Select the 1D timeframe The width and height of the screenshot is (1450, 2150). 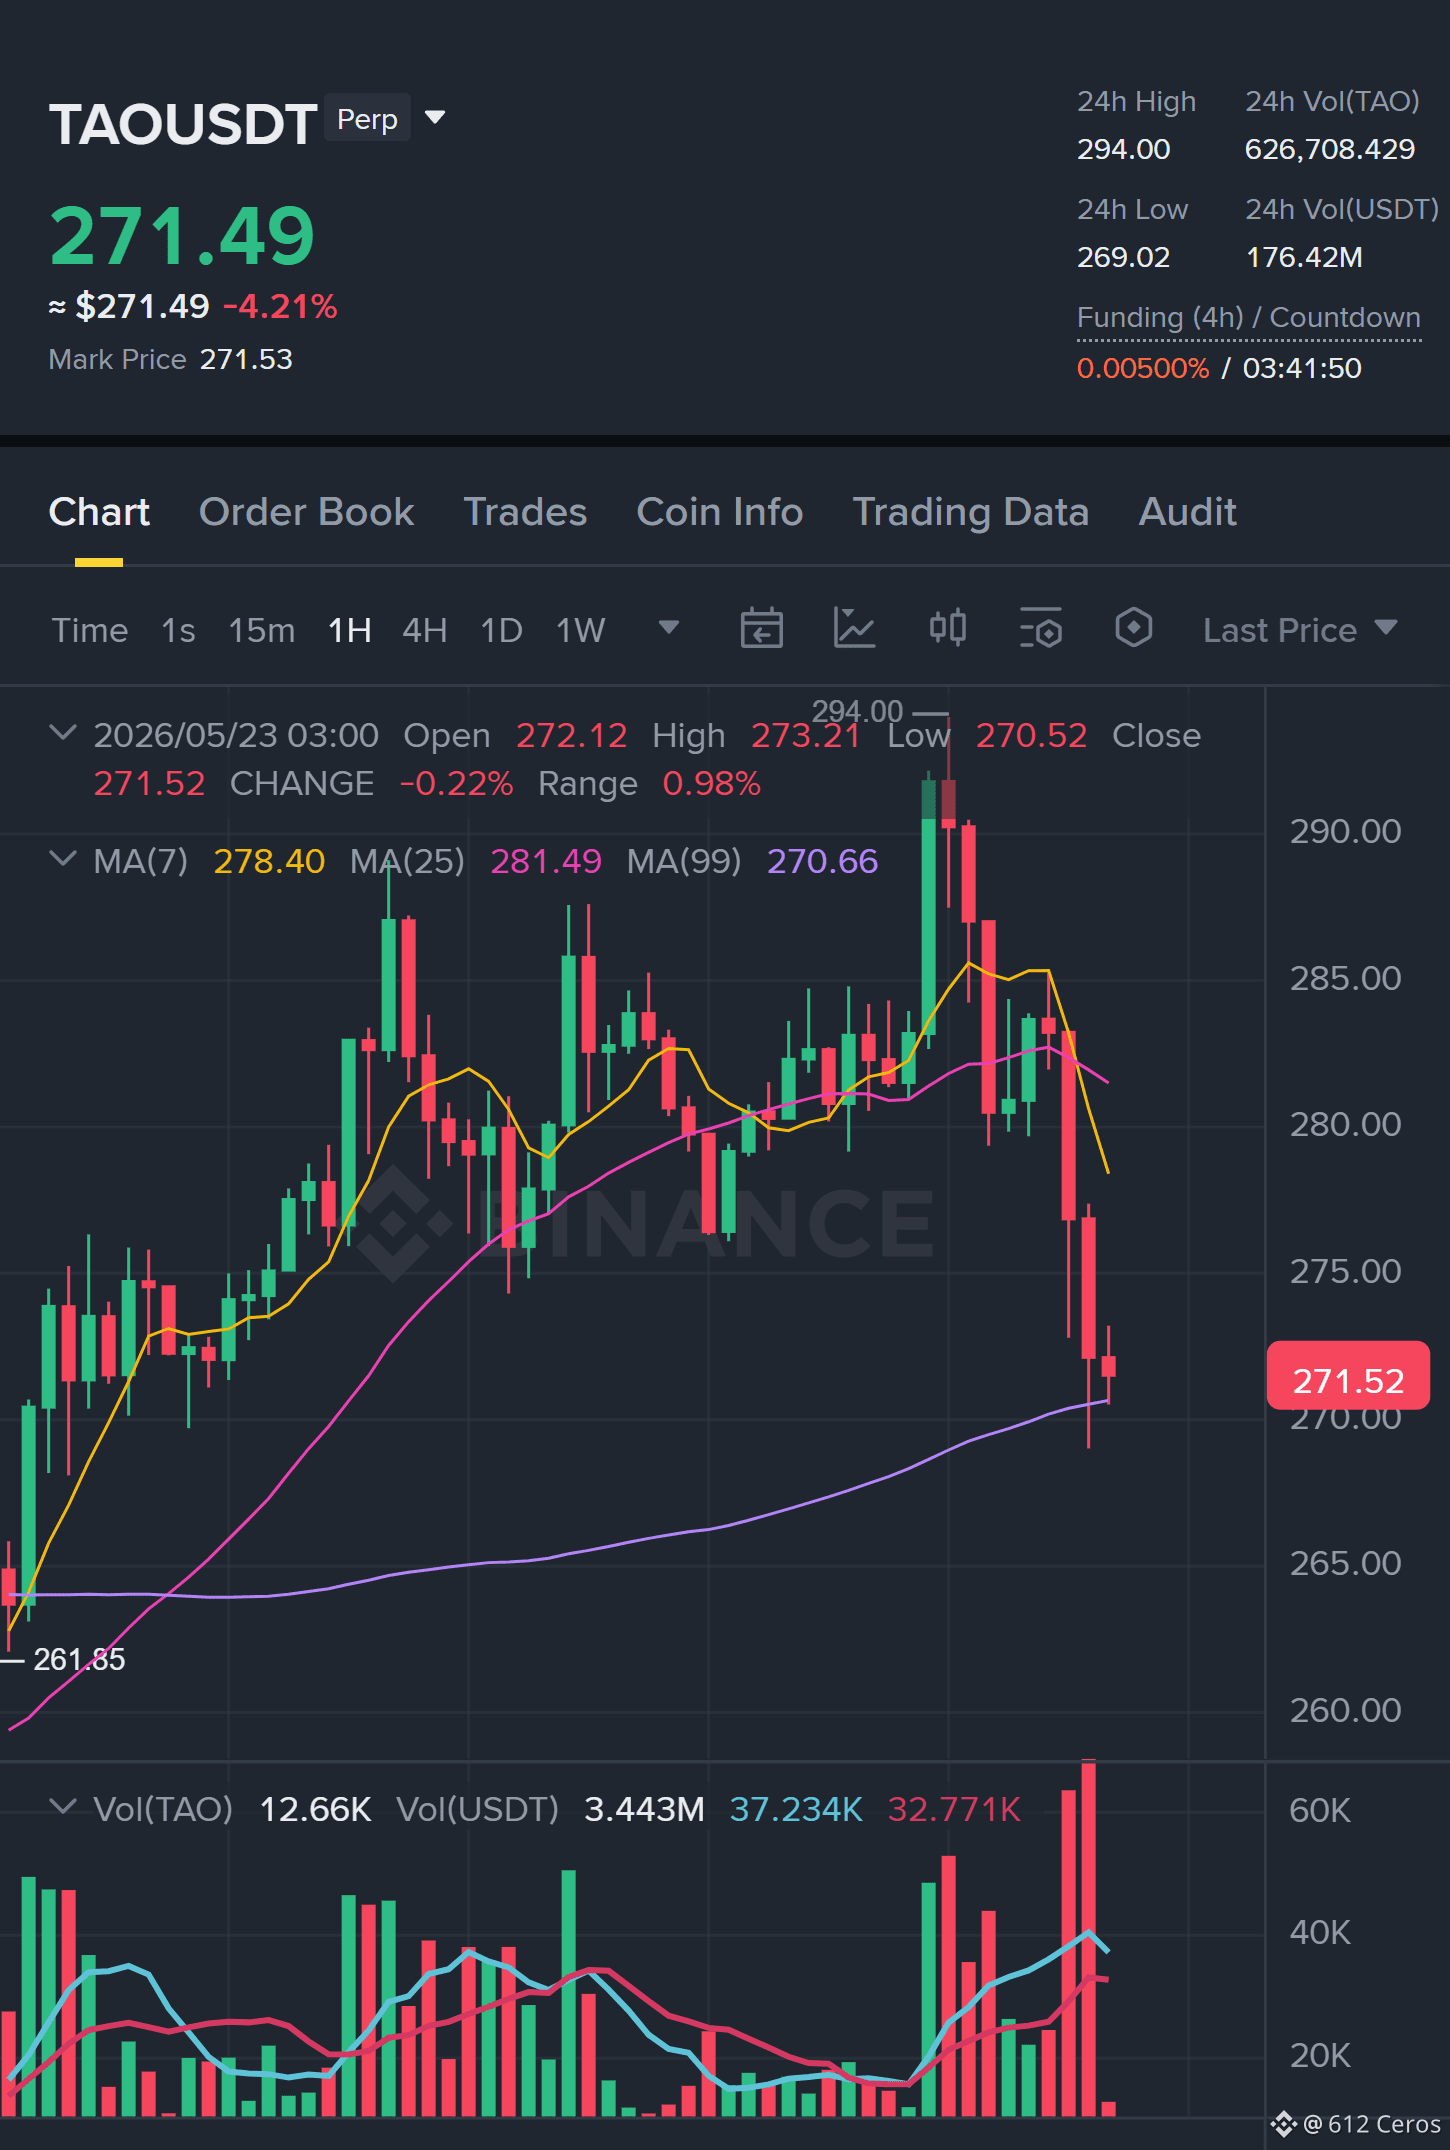(501, 630)
